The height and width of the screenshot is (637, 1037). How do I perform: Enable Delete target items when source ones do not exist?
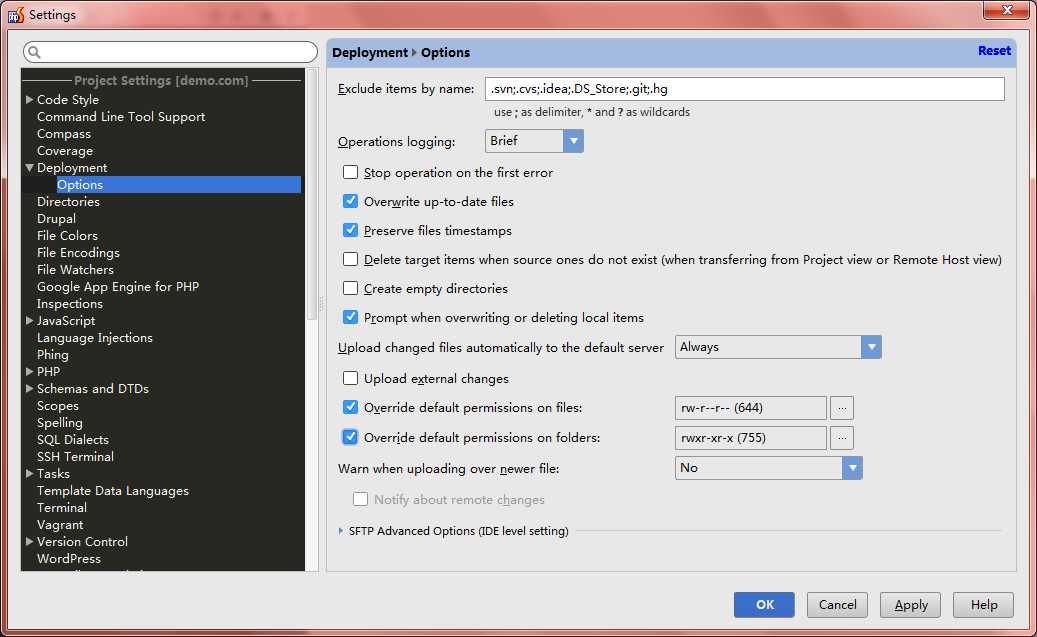click(351, 259)
